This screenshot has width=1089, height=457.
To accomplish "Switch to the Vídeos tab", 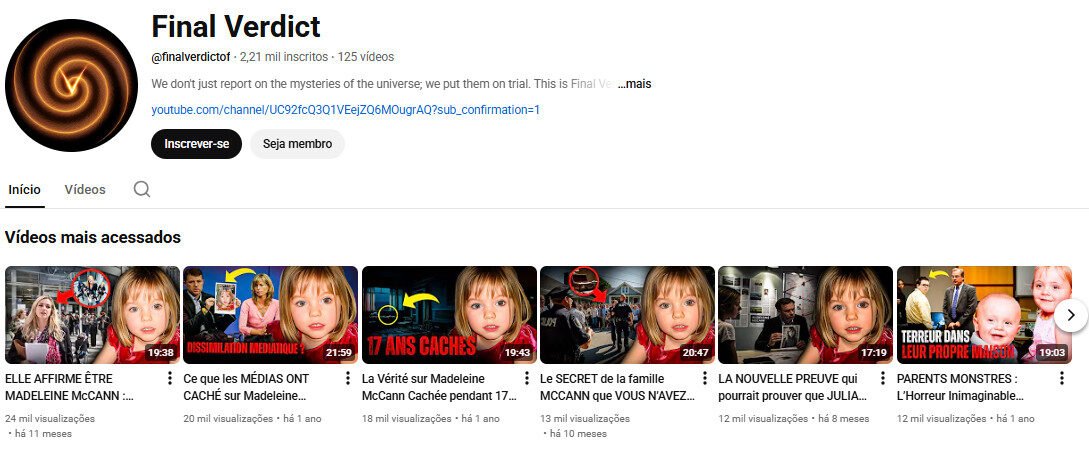I will [85, 189].
